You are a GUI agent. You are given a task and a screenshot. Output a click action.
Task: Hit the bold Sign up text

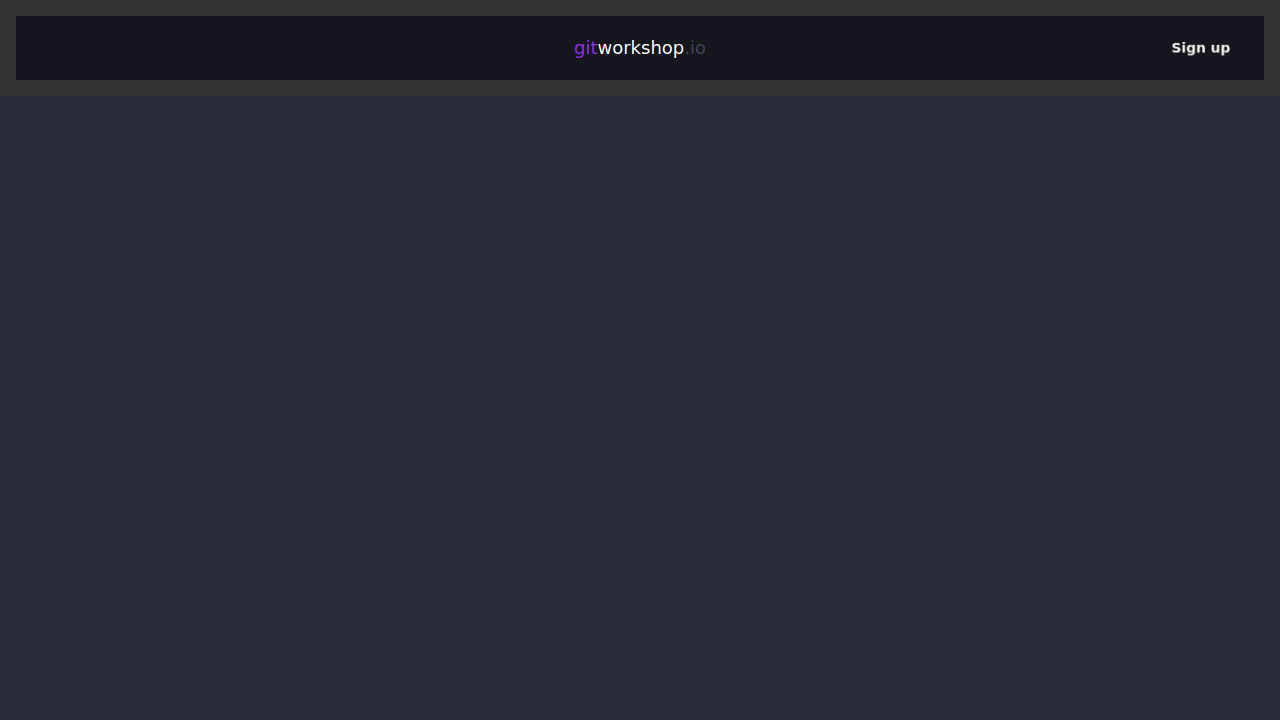[x=1200, y=48]
